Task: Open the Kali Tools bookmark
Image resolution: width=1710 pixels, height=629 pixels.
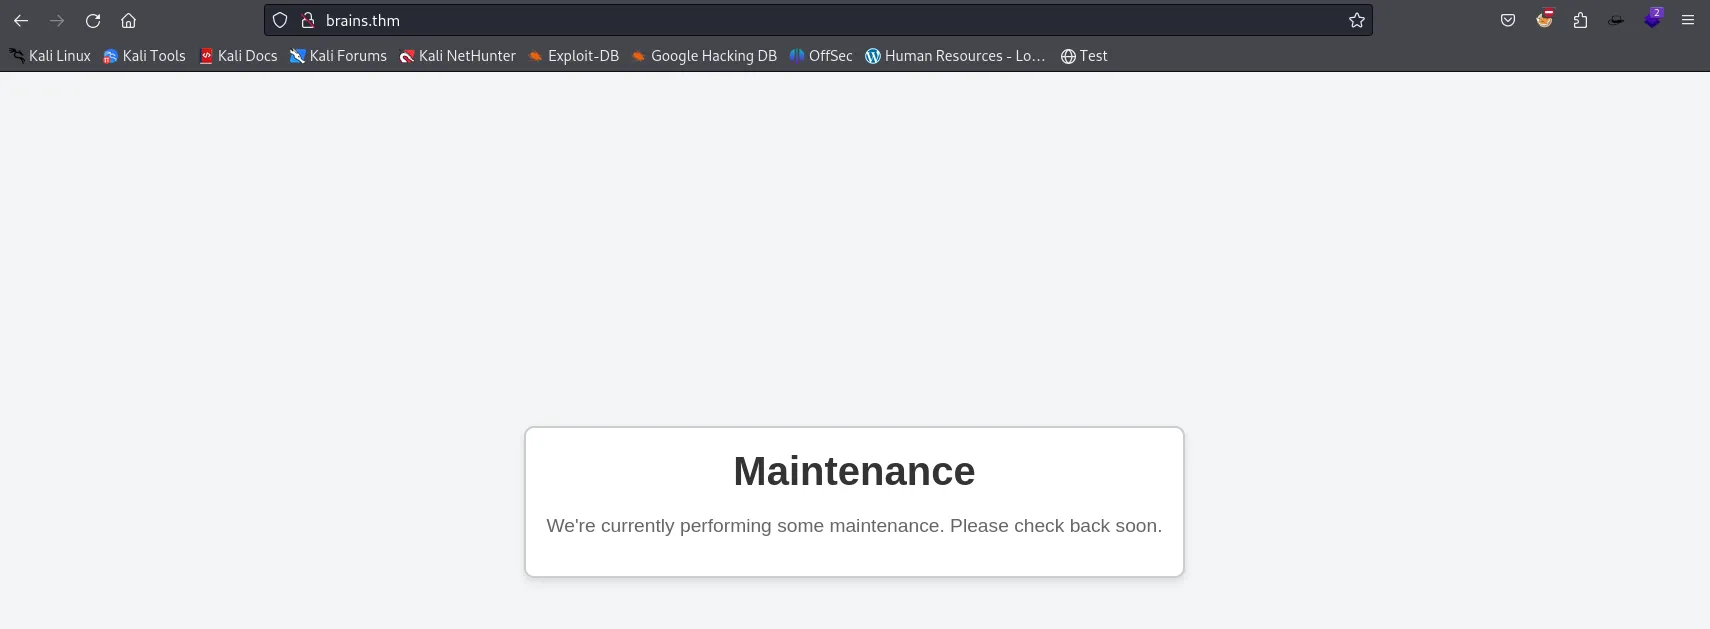Action: point(144,56)
